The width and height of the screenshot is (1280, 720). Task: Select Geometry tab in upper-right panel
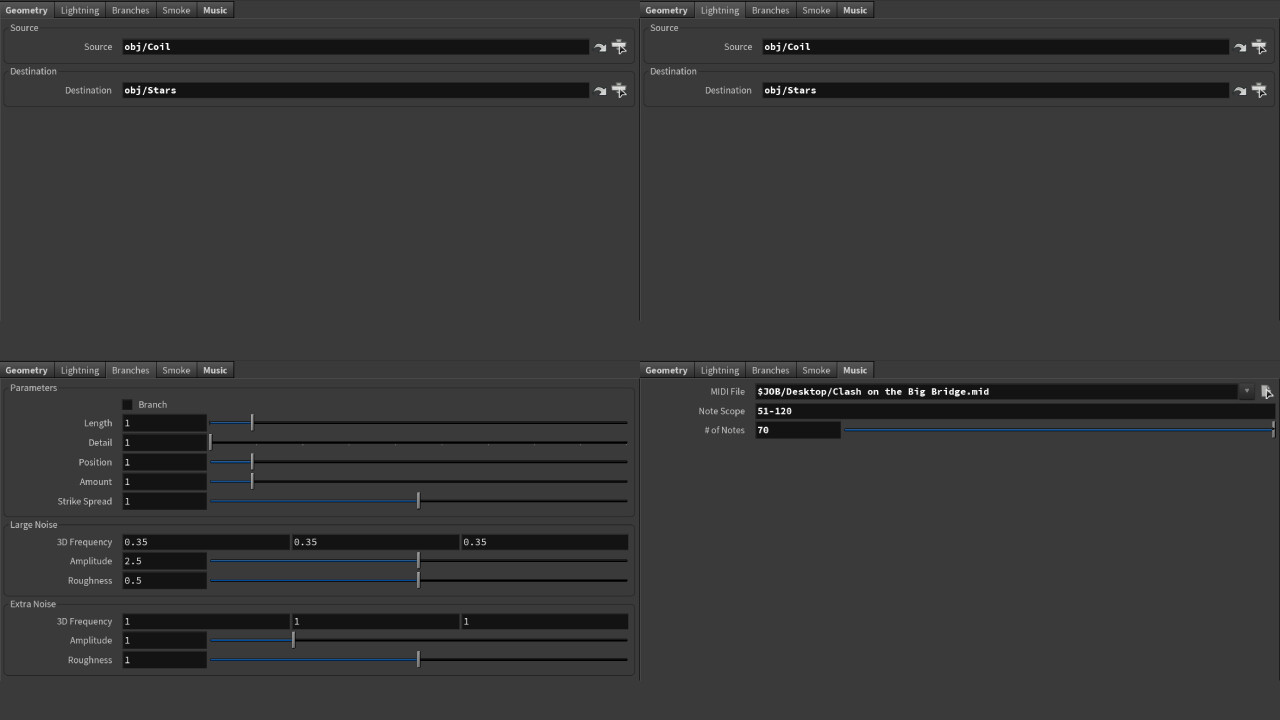(667, 10)
